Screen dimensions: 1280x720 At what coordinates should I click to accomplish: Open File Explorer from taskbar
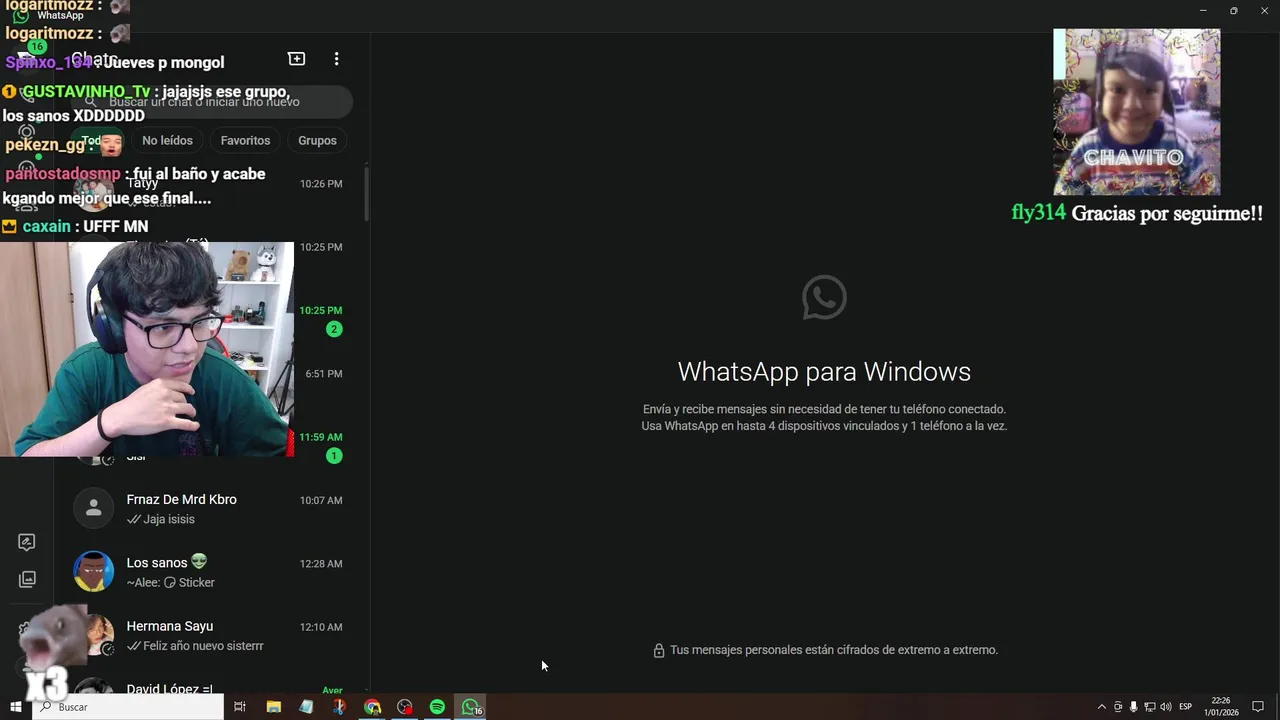tap(273, 707)
